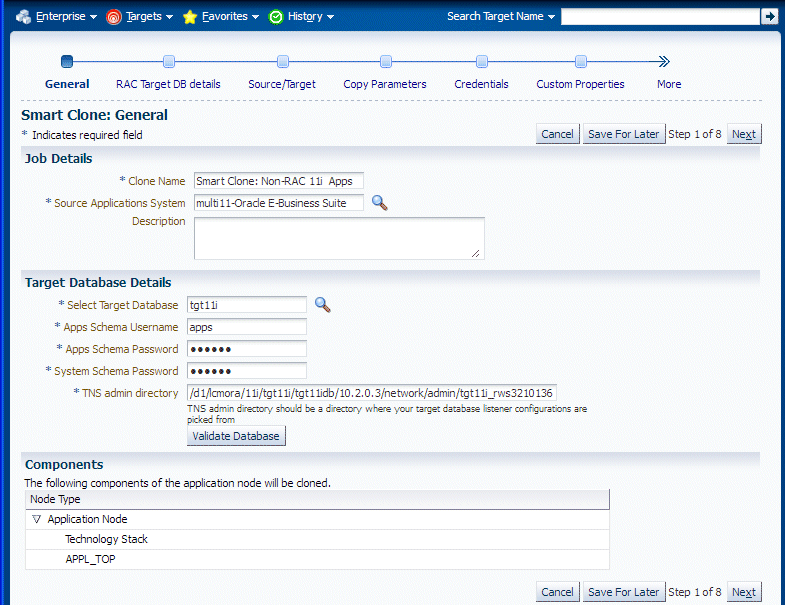Click the General step marker in train
Viewport: 786px width, 605px height.
tap(67, 62)
